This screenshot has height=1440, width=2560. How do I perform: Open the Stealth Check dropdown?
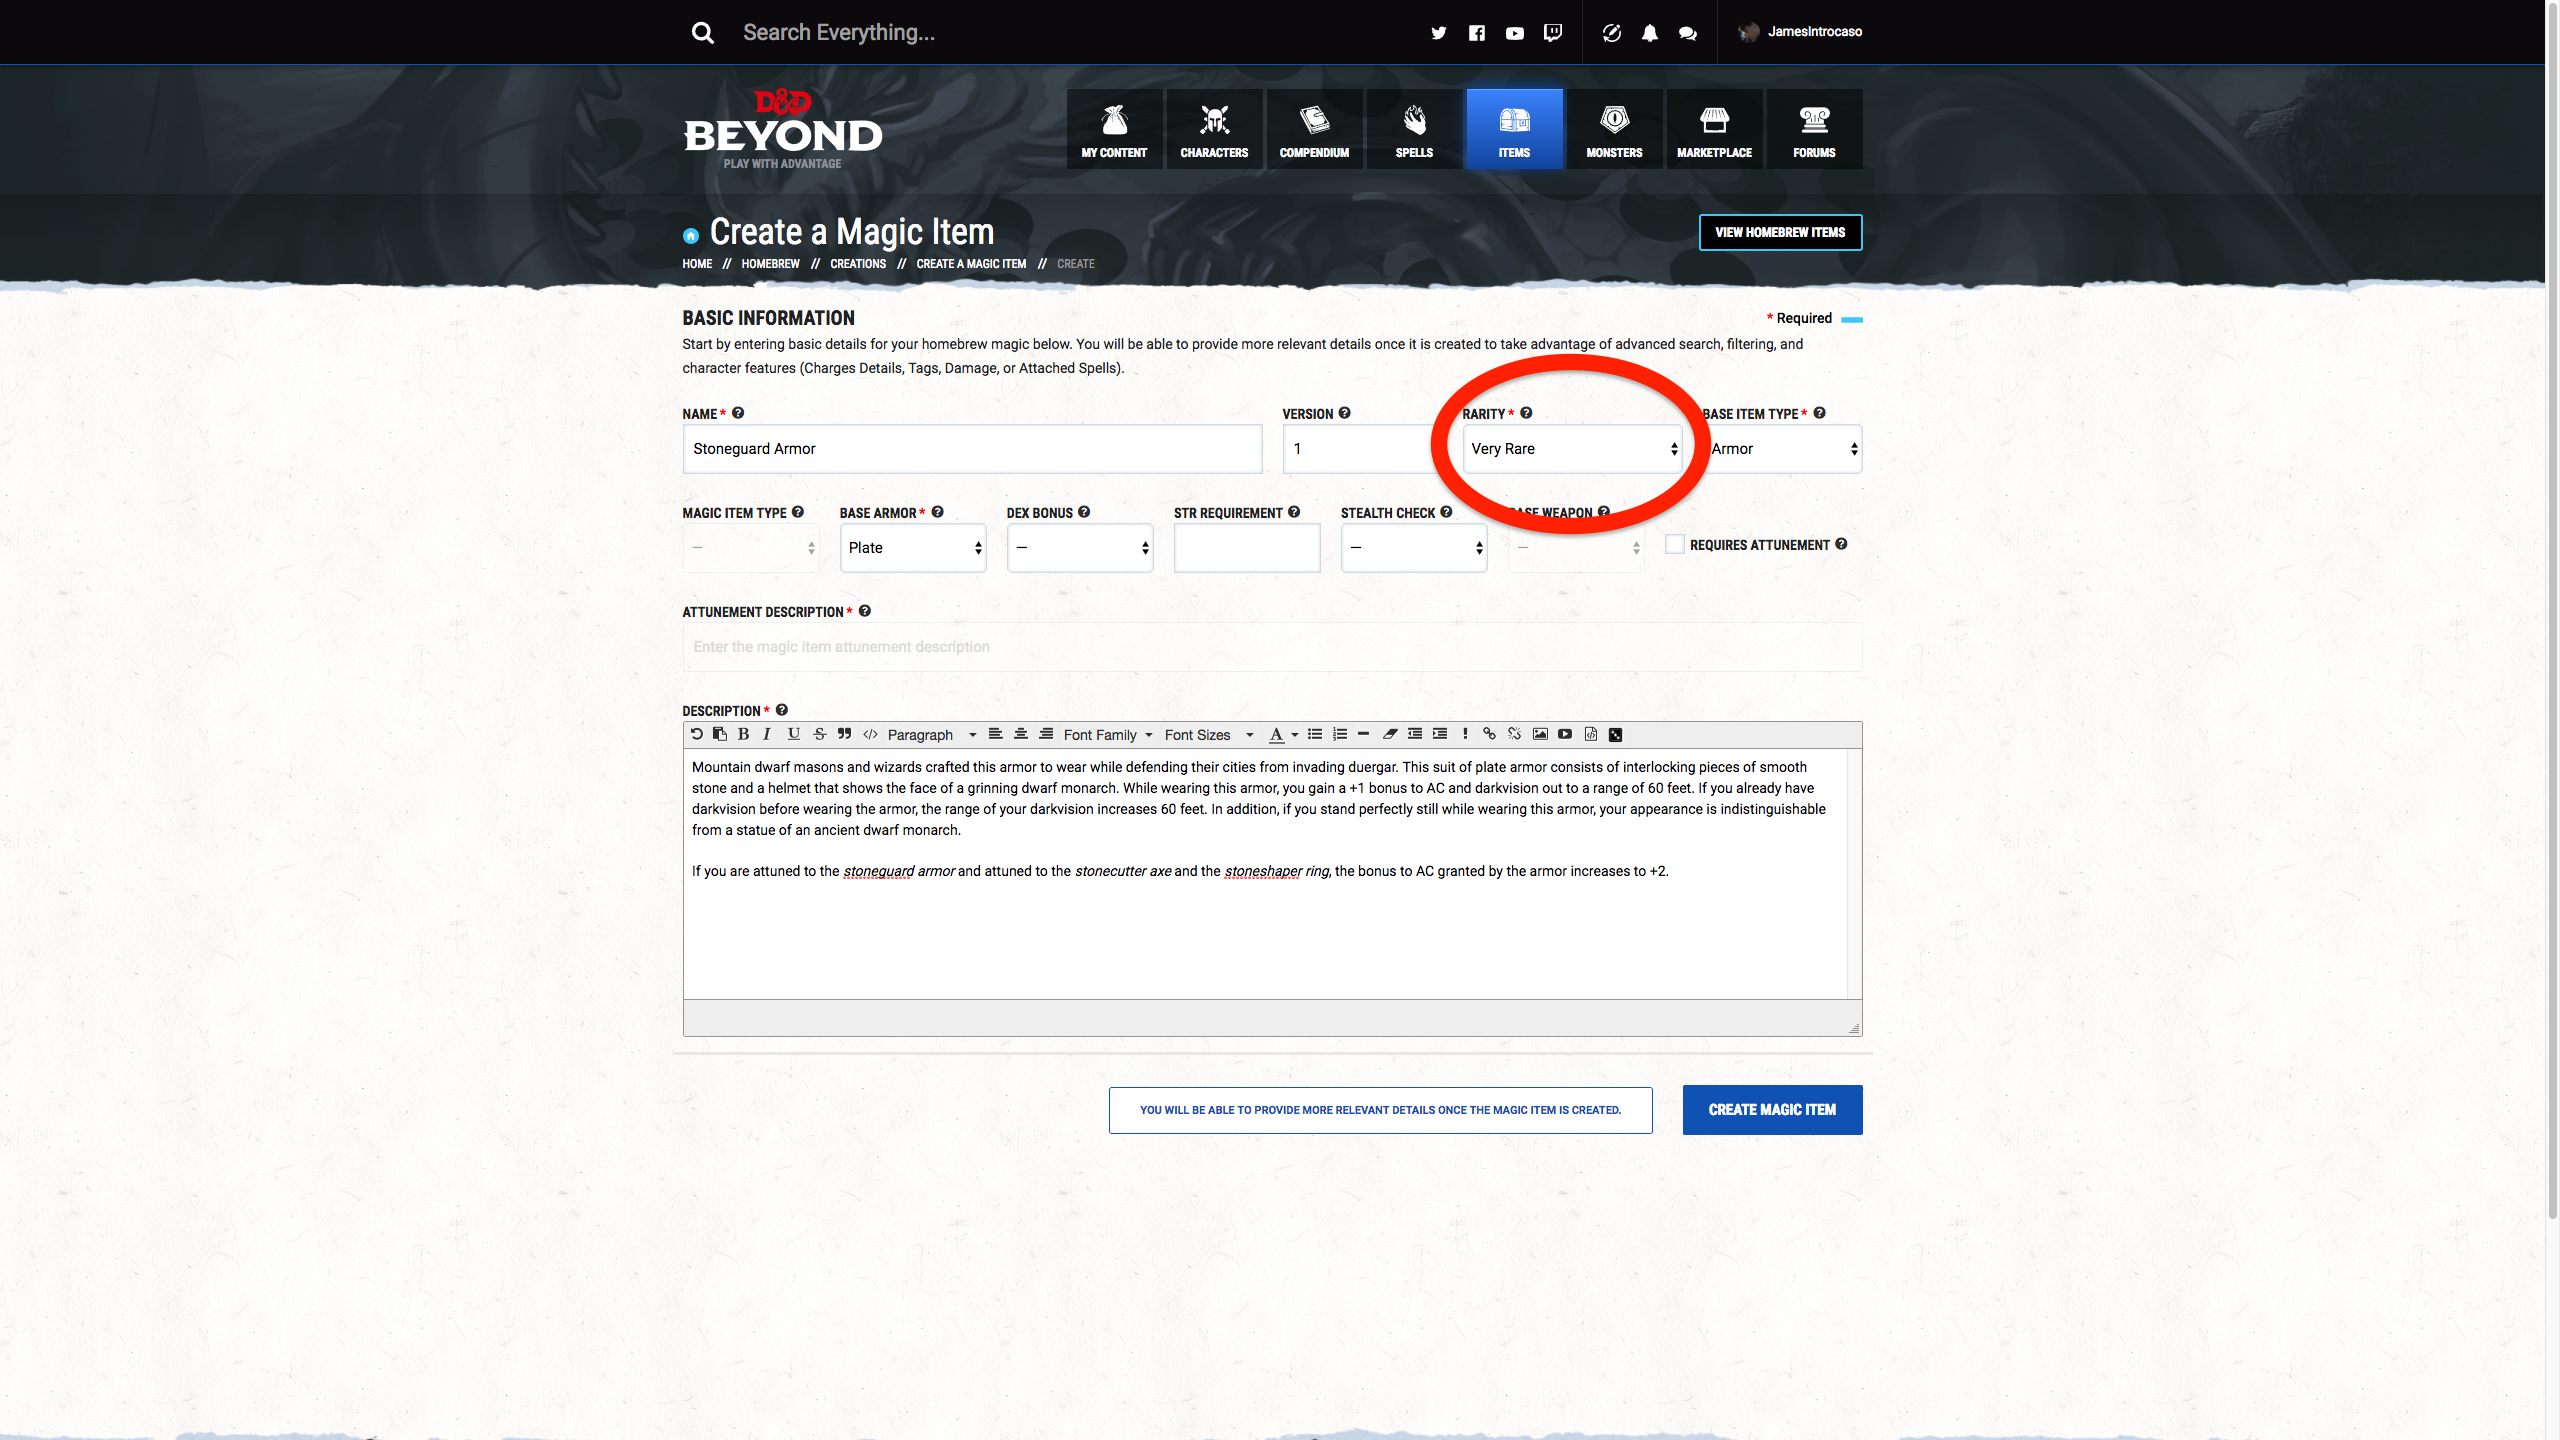click(x=1414, y=548)
